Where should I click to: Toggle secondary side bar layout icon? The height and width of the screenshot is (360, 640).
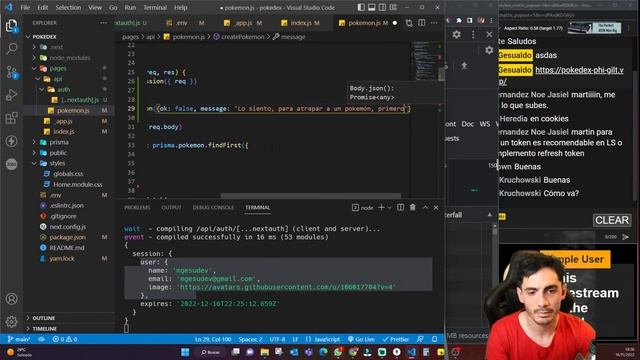click(382, 7)
